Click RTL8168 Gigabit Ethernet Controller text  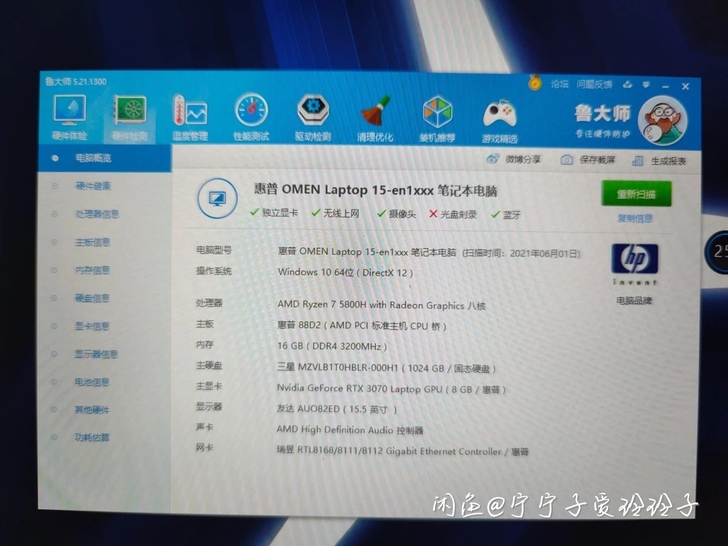(x=403, y=451)
